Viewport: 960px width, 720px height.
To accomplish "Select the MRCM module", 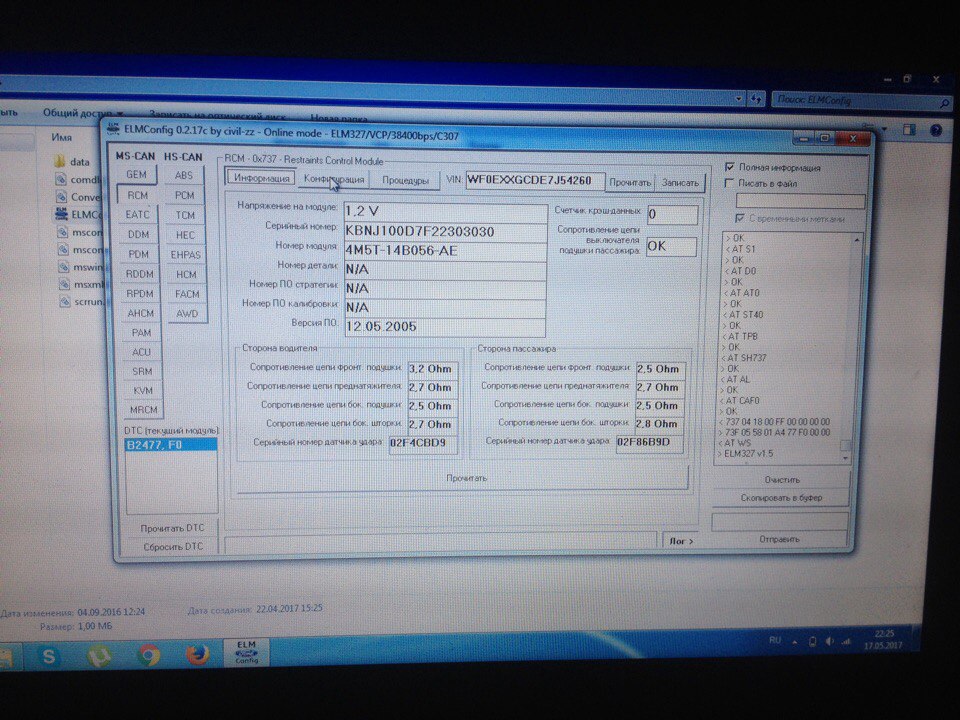I will (x=144, y=410).
